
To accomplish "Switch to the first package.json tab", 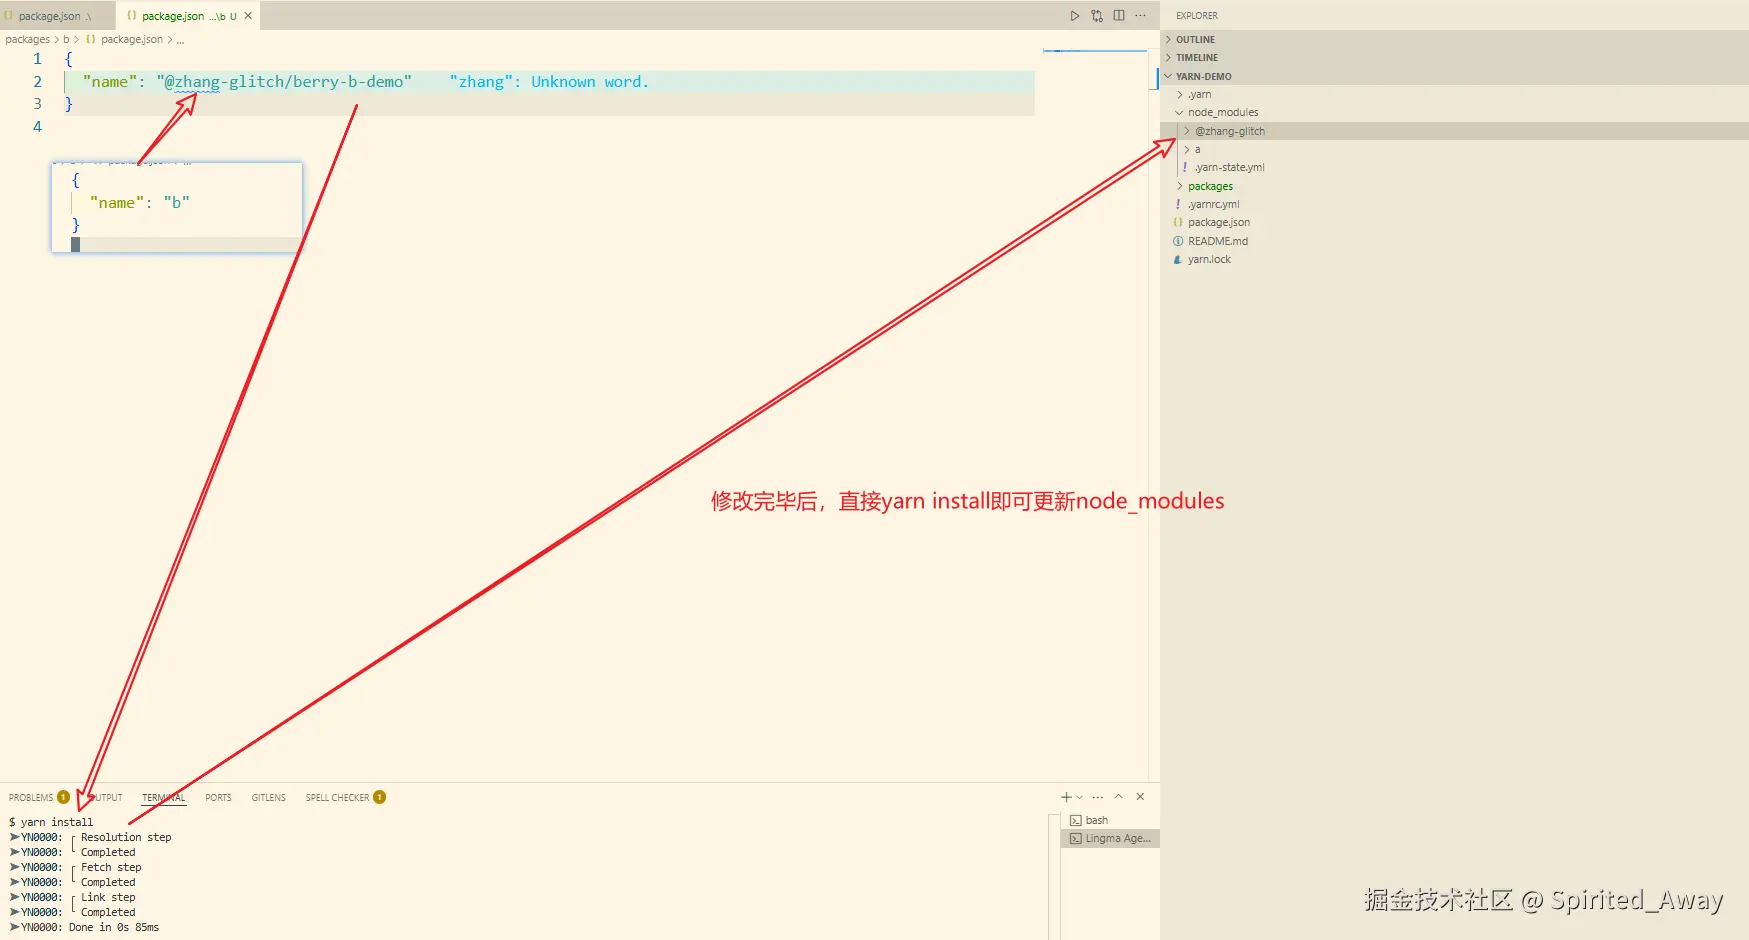I will pos(55,16).
